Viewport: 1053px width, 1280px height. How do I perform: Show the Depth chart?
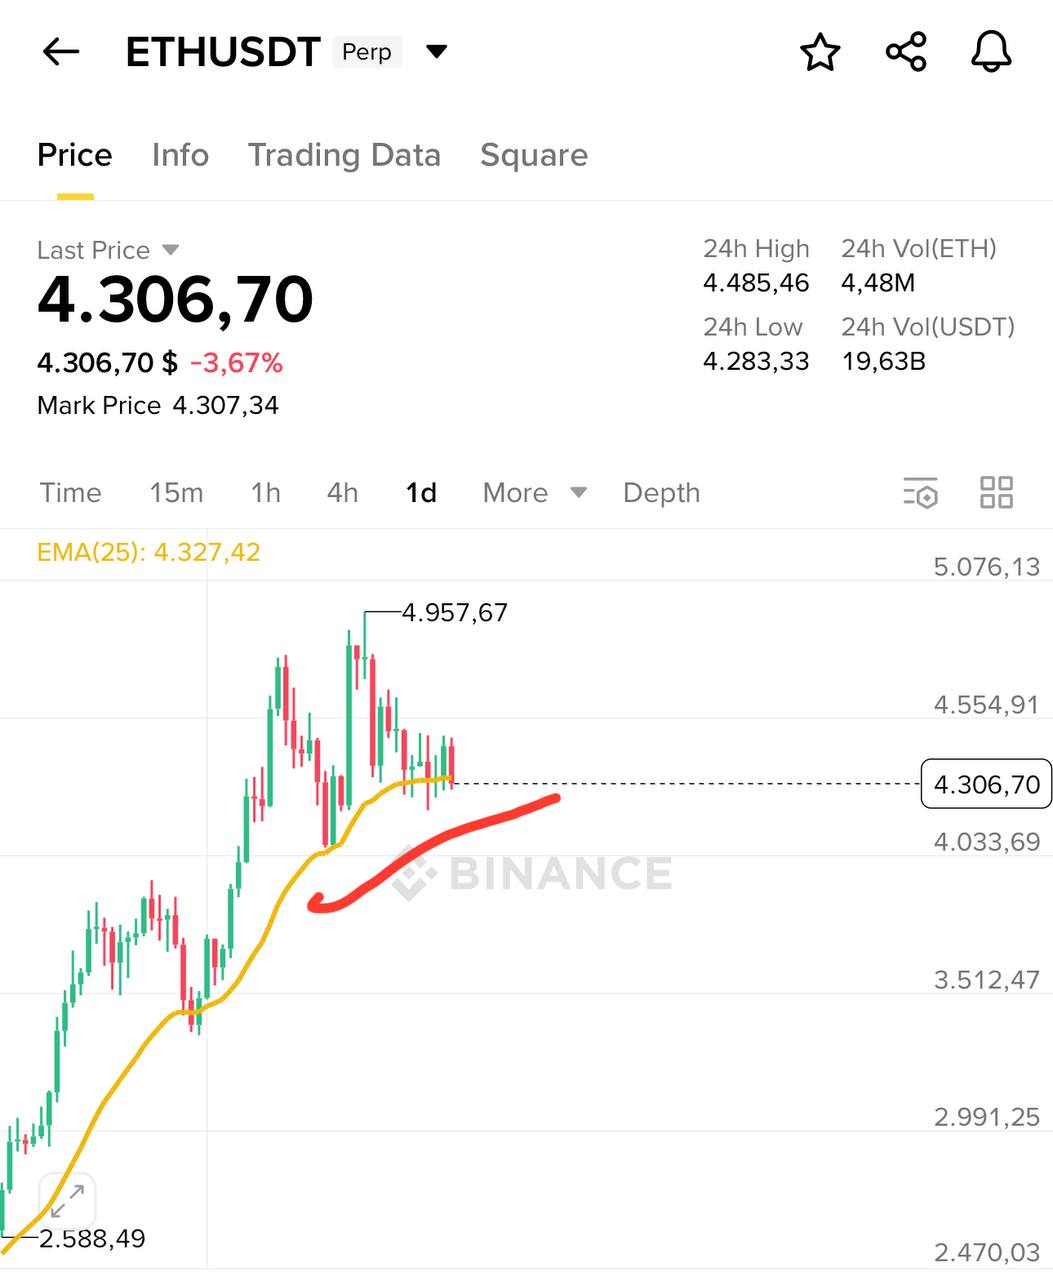661,493
